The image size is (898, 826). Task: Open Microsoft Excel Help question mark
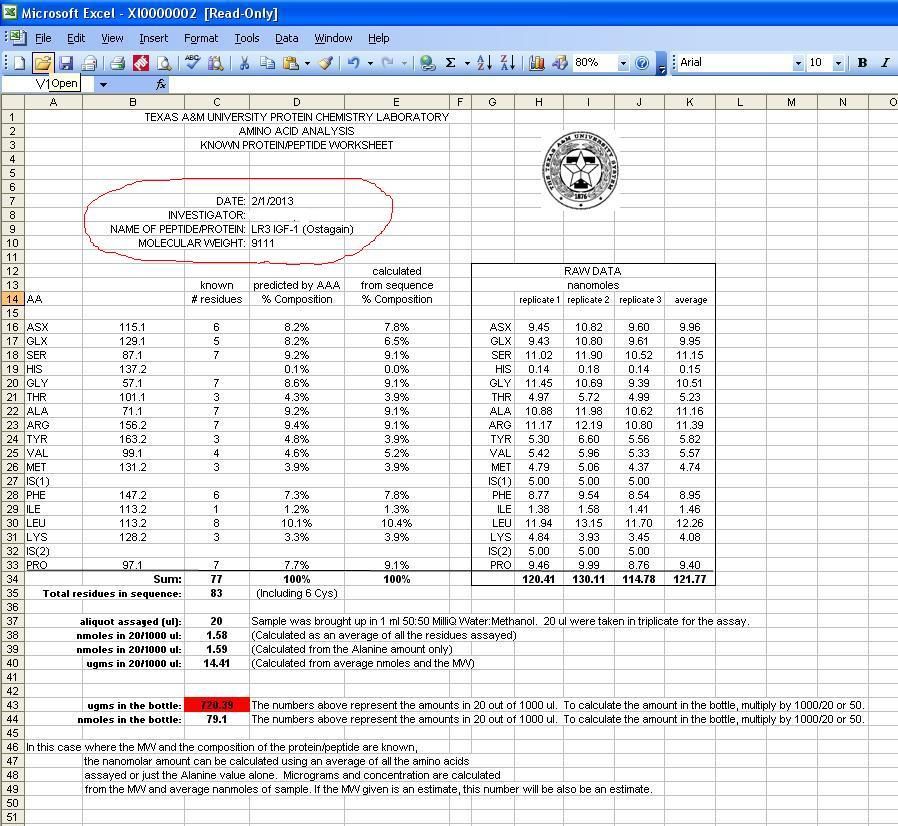642,62
